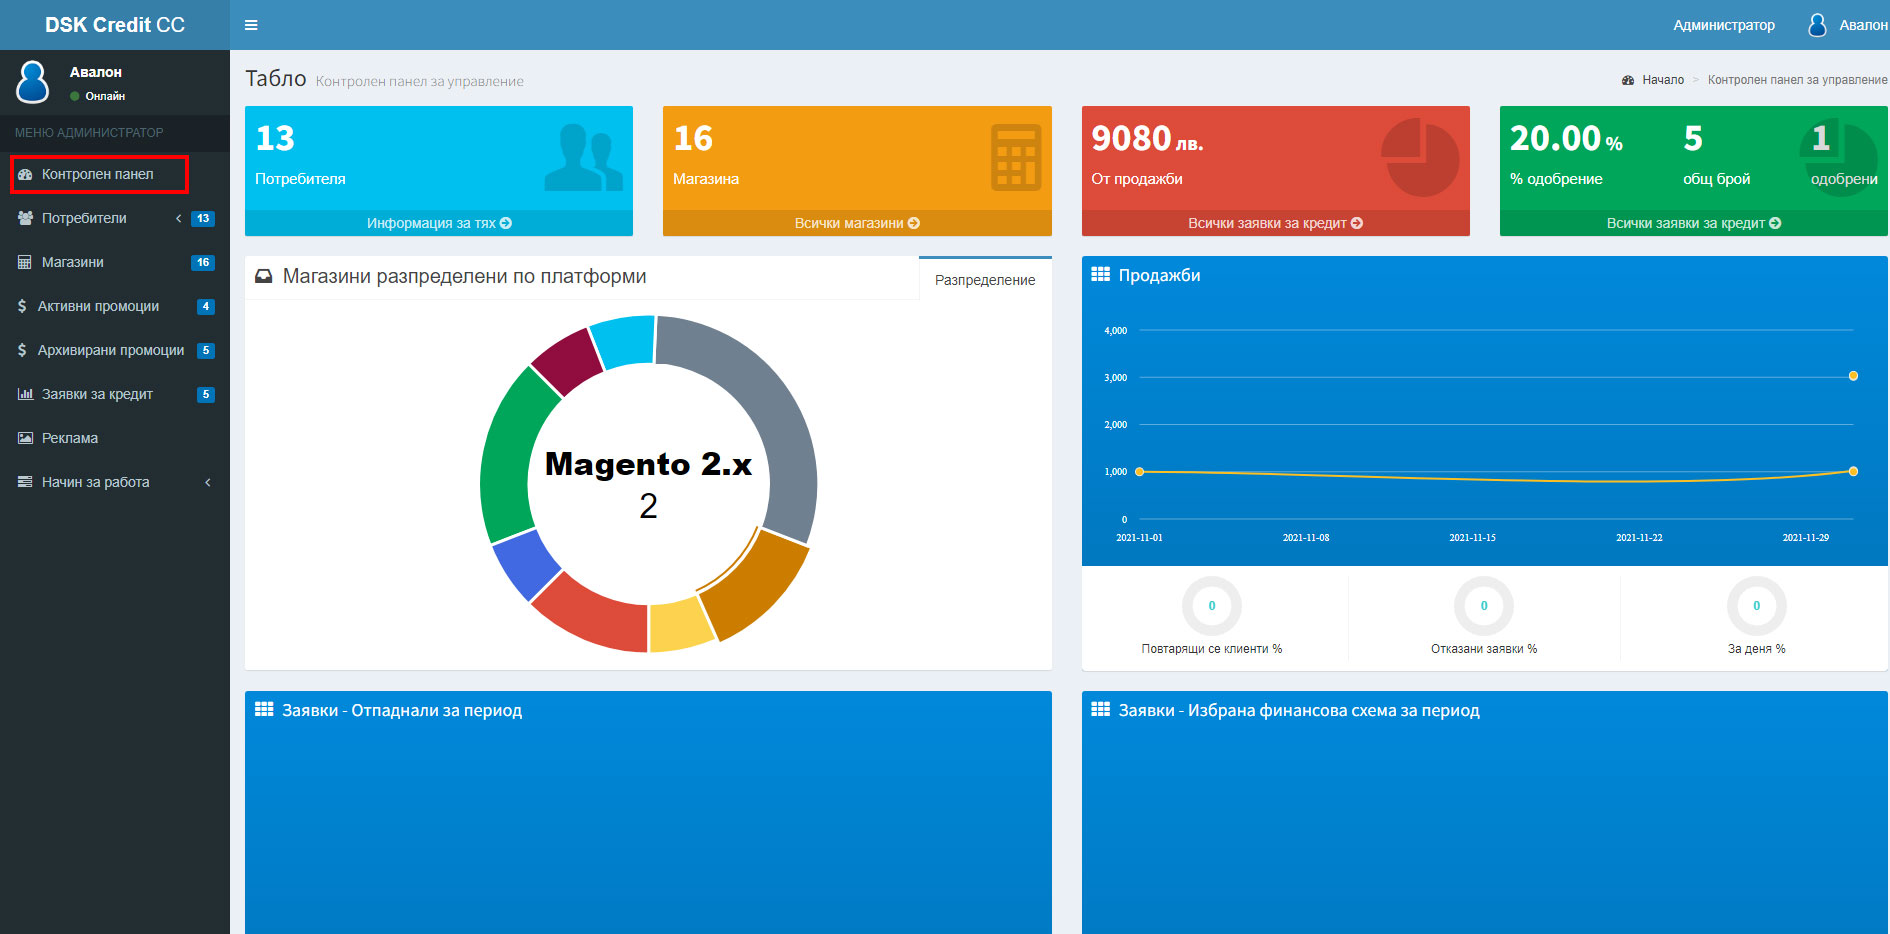Open Магазини menu item
Viewport: 1890px width, 934px height.
[115, 262]
